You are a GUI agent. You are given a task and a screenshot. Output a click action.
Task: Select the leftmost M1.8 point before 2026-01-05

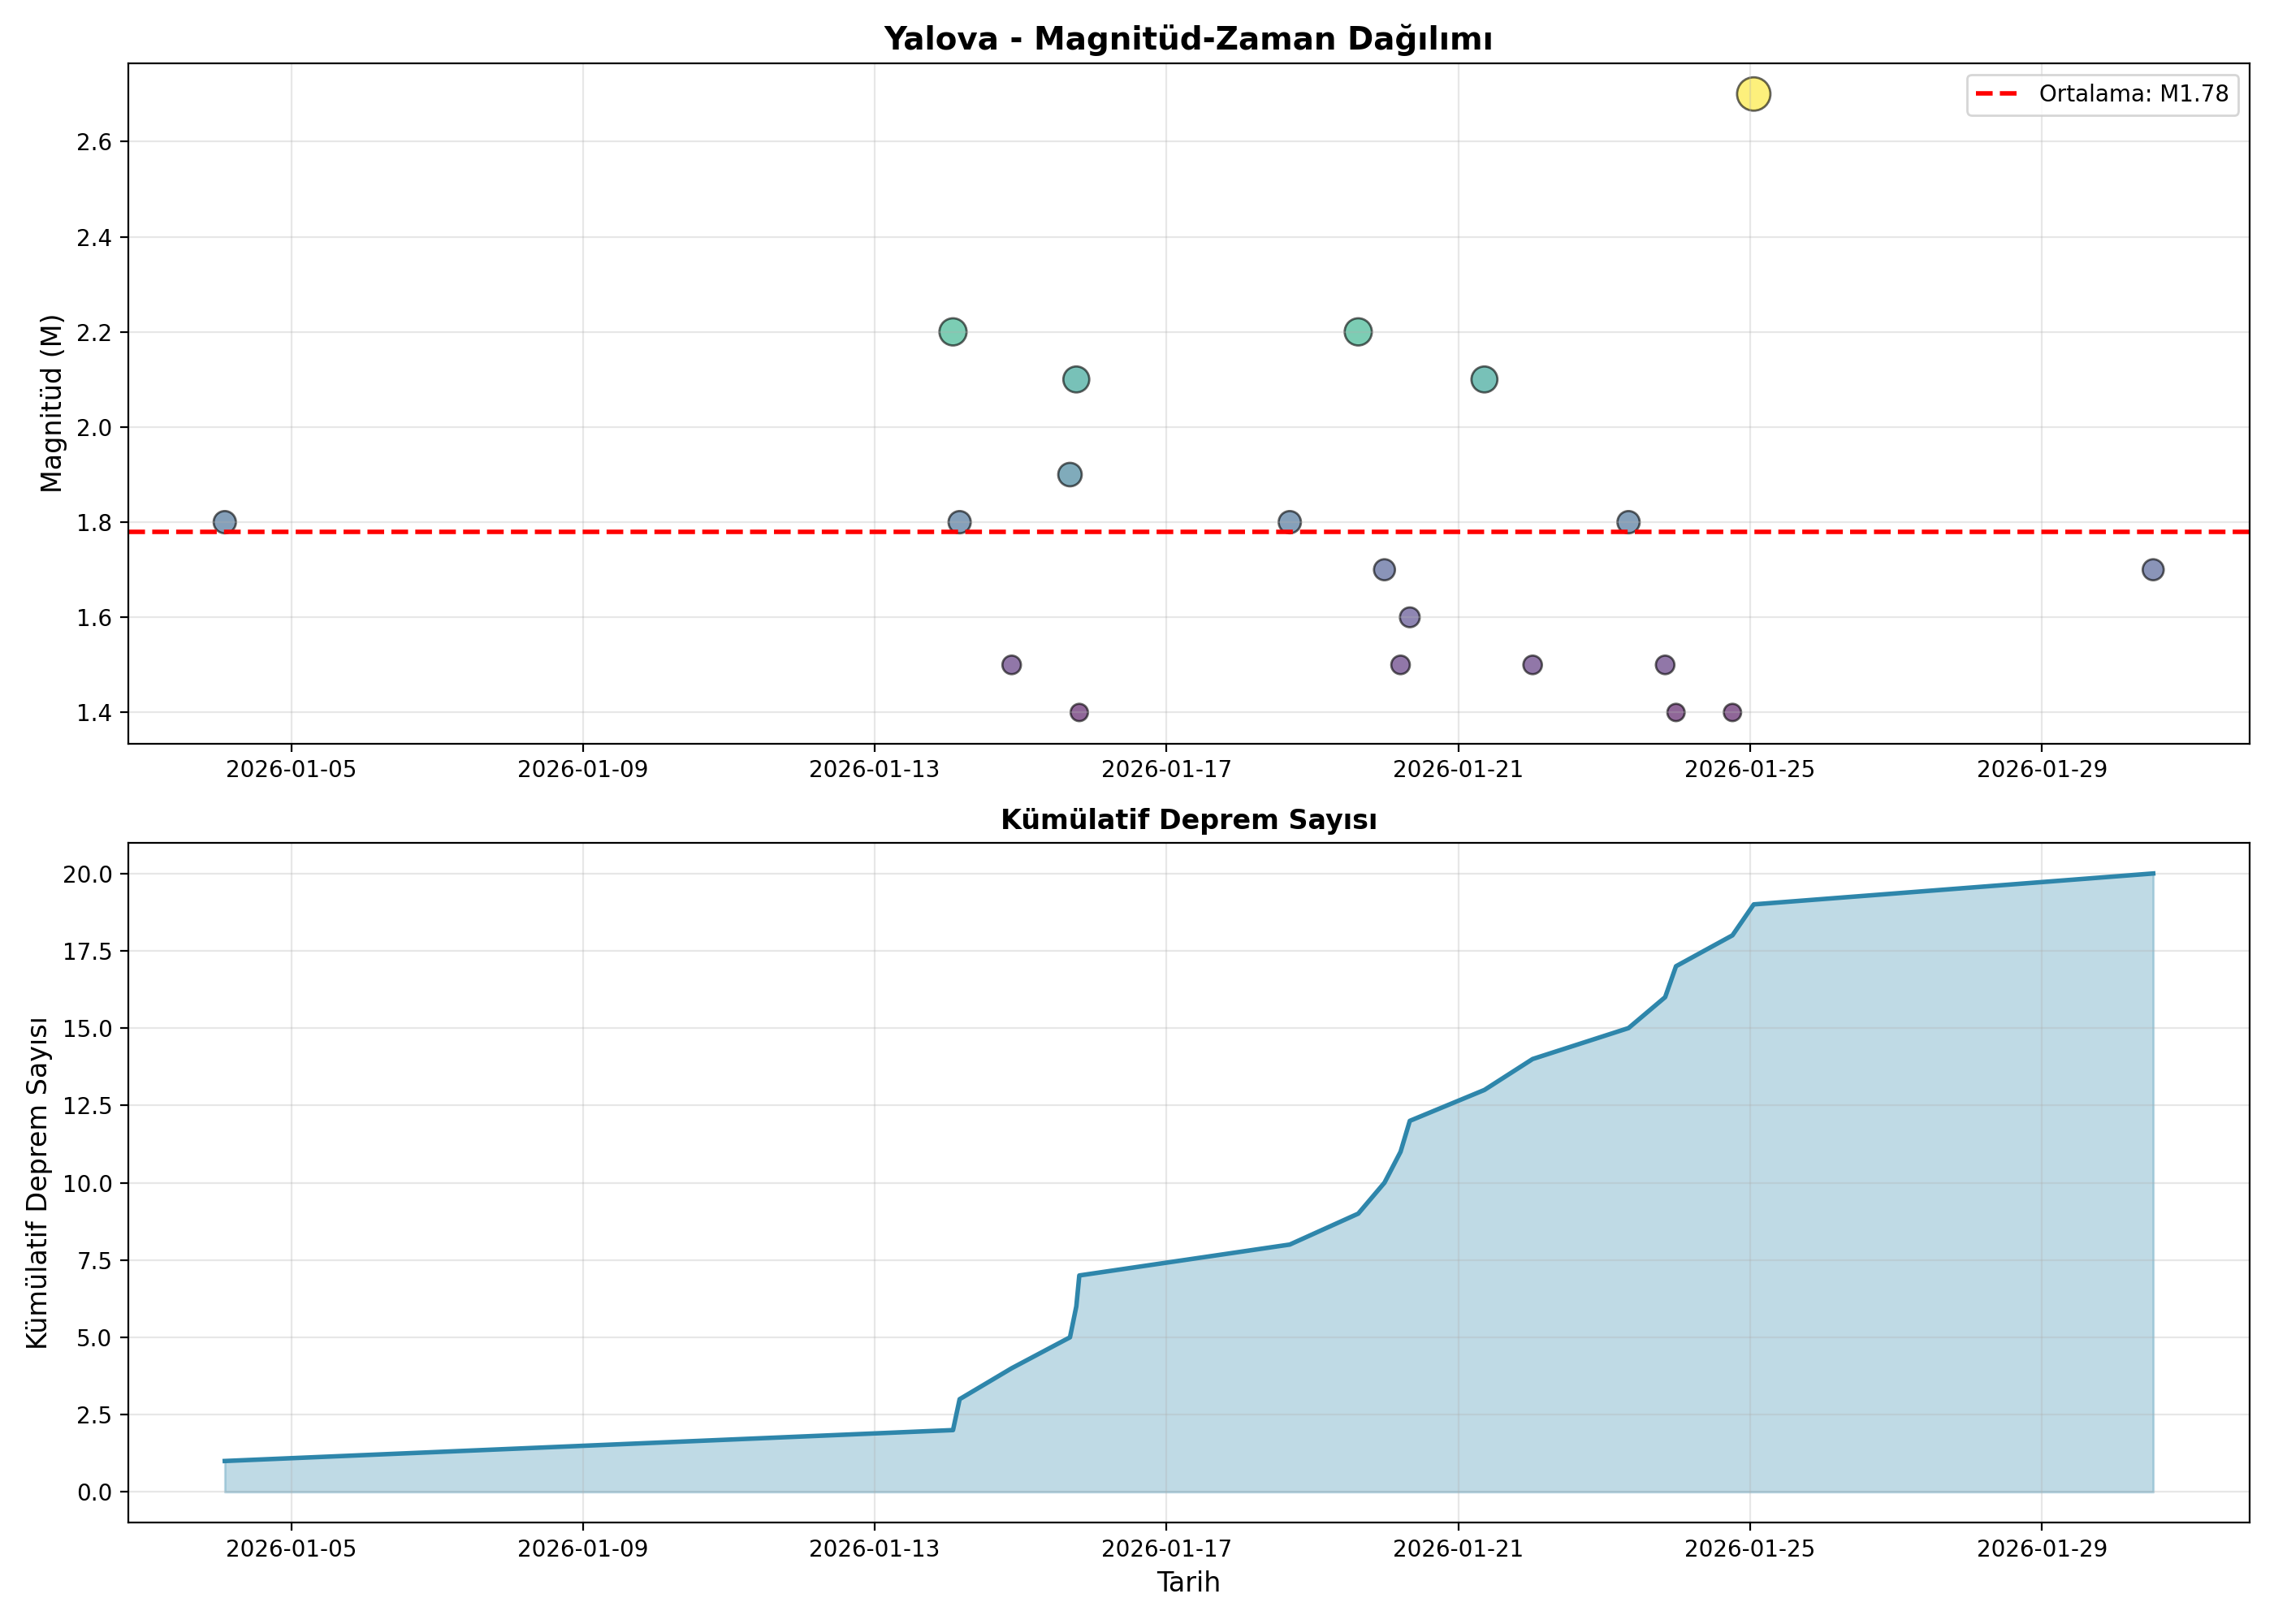coord(225,522)
